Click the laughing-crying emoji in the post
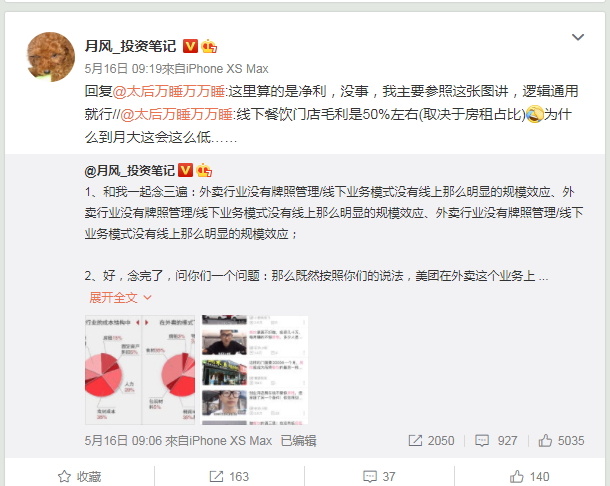Viewport: 610px width, 486px height. click(x=534, y=114)
